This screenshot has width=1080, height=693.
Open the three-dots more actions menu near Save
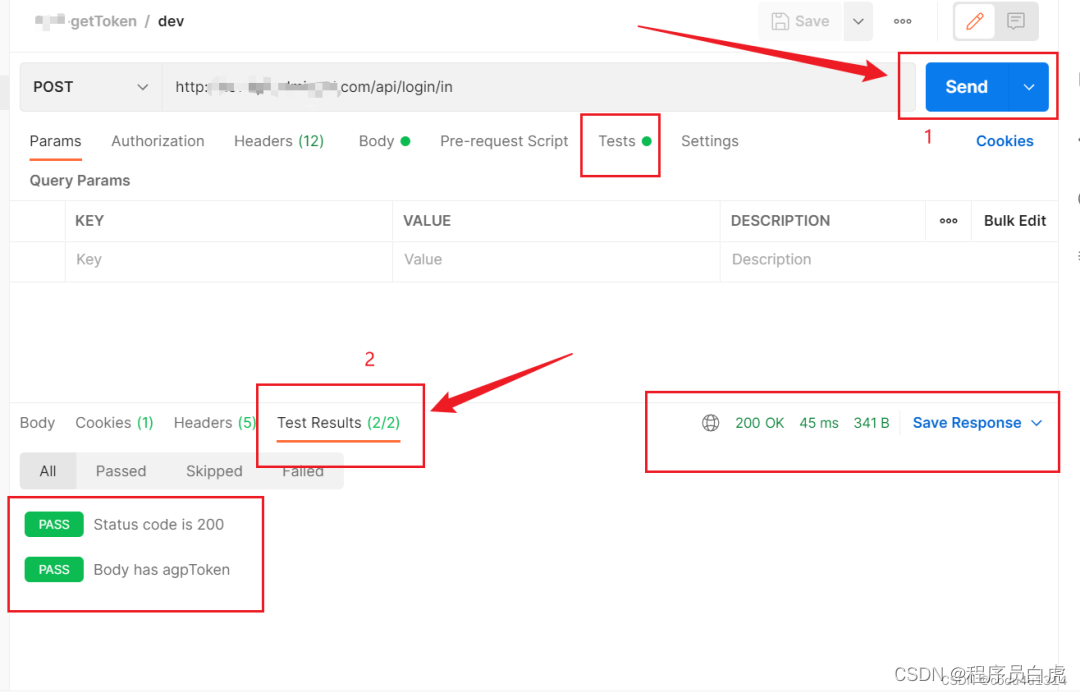tap(902, 21)
